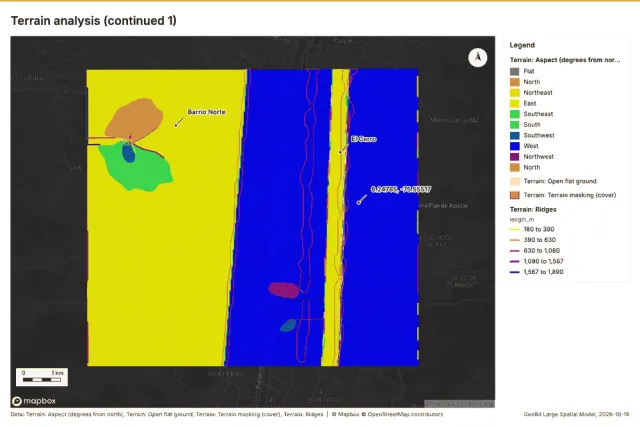Click the Mapbox logo on the map
Viewport: 640px width, 427px height.
click(34, 401)
